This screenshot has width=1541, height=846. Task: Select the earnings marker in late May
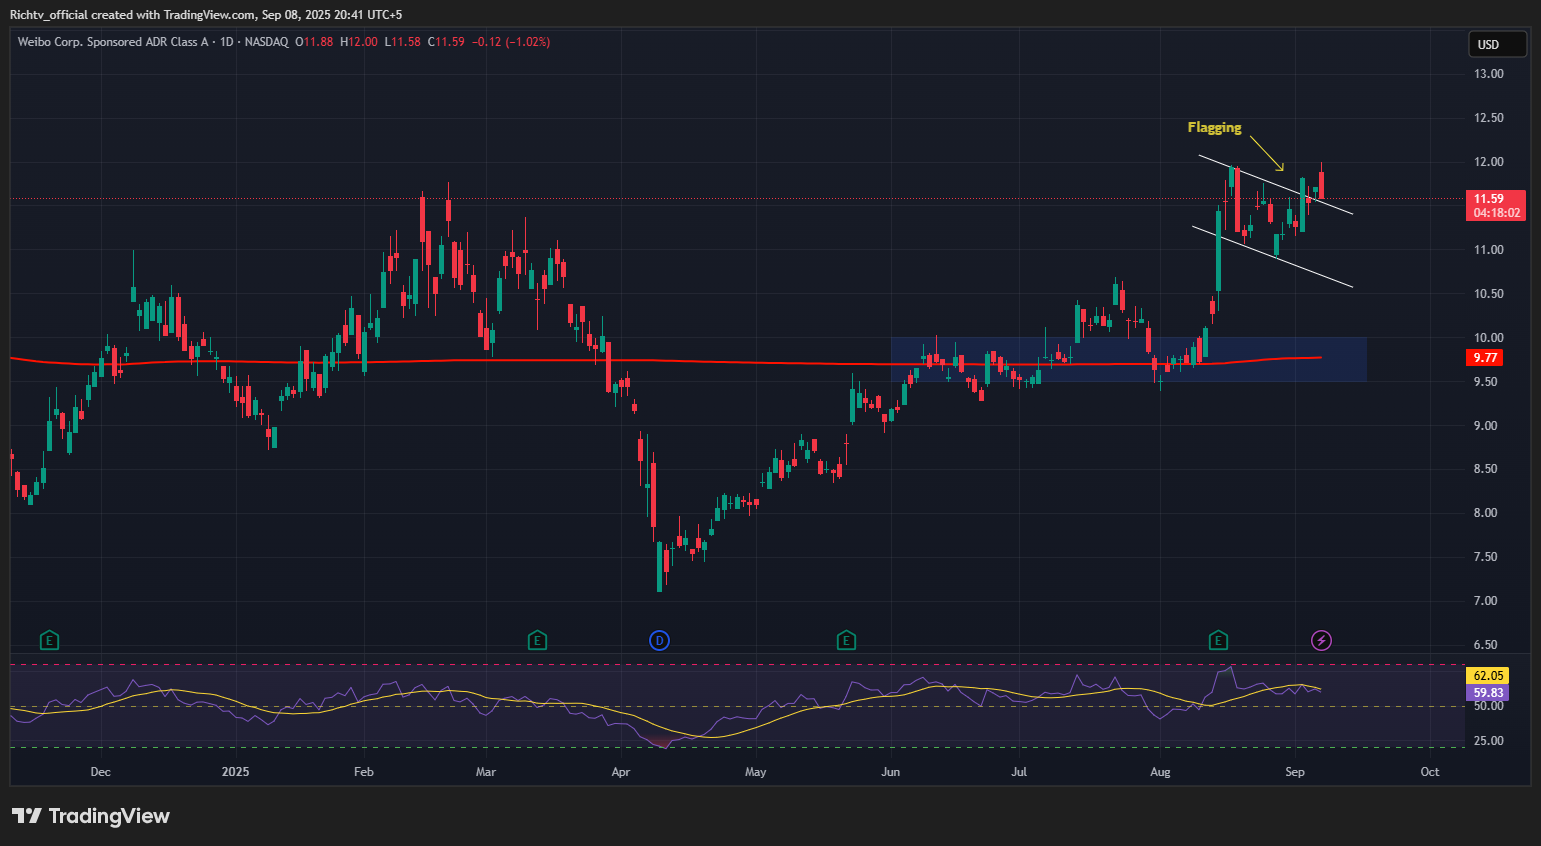846,640
